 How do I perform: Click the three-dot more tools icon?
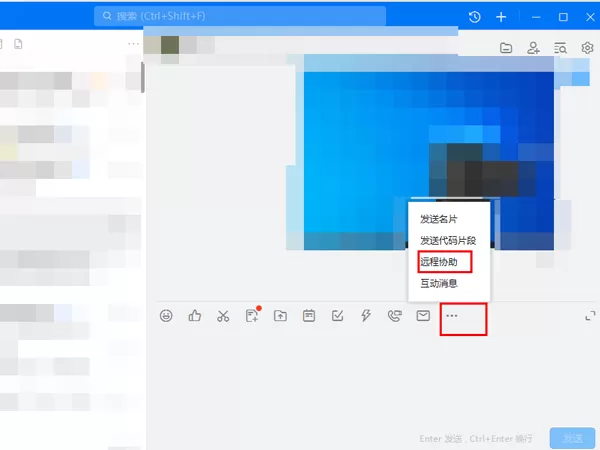[452, 316]
